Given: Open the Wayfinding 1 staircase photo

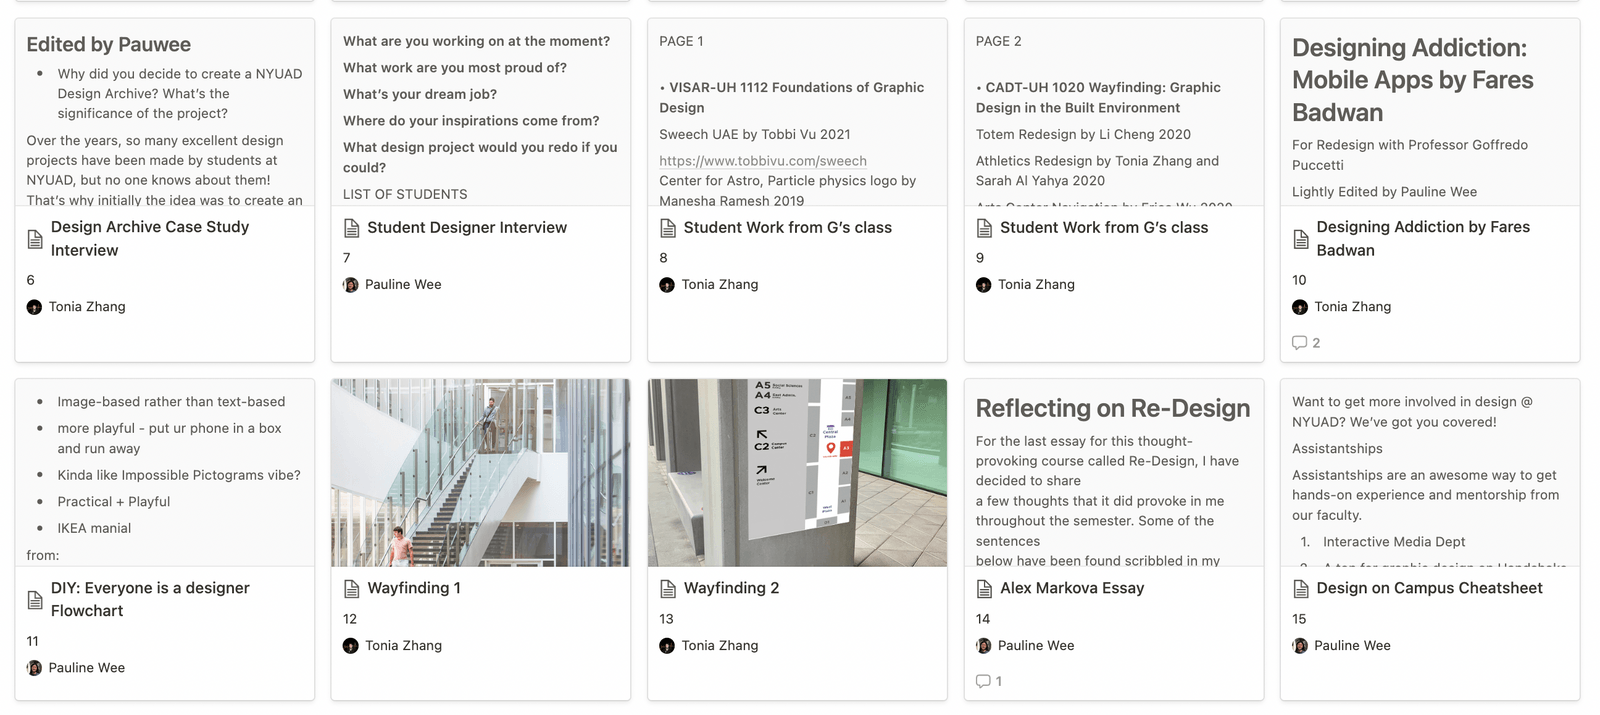Looking at the screenshot, I should (x=480, y=472).
